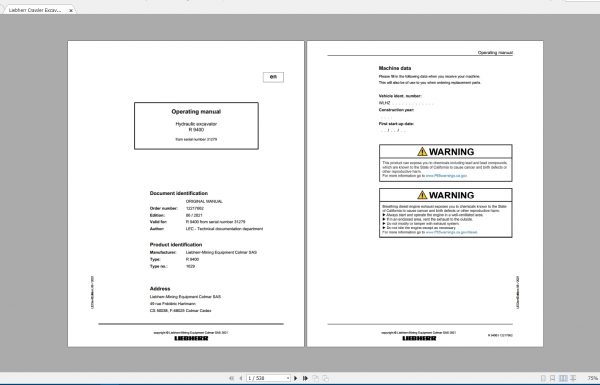Go to the previous page
This screenshot has height=385, width=600.
tap(241, 378)
